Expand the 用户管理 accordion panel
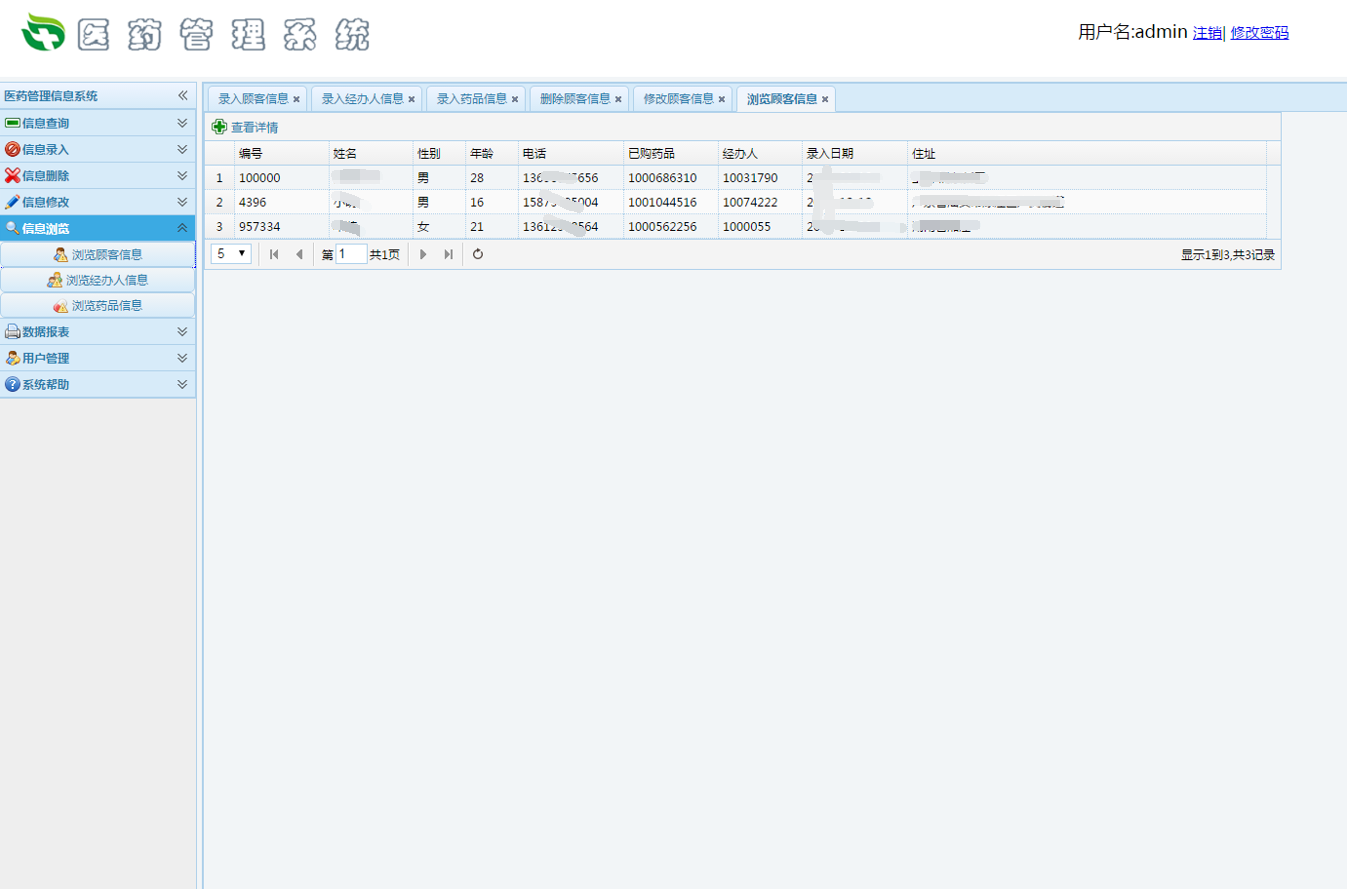This screenshot has width=1347, height=889. 182,357
